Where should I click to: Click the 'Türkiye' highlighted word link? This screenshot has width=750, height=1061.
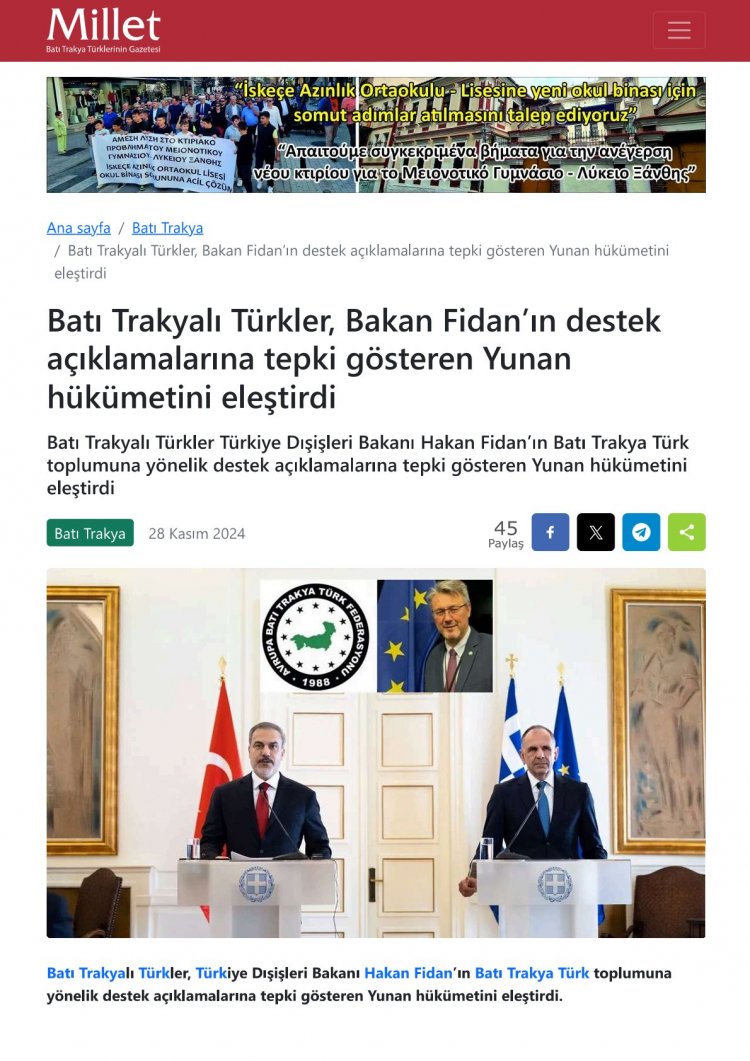pos(210,973)
